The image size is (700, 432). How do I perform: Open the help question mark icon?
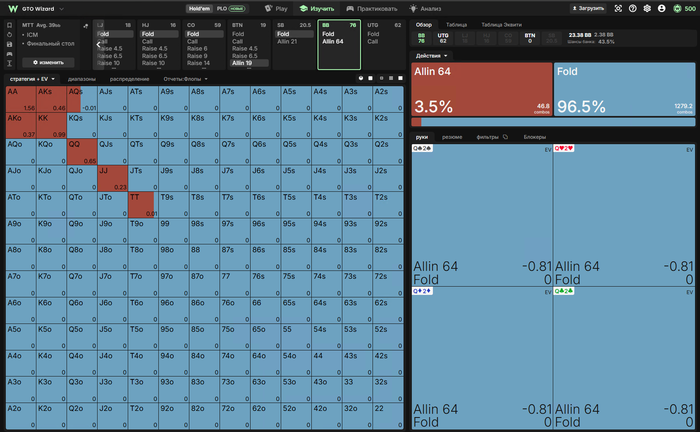point(633,8)
